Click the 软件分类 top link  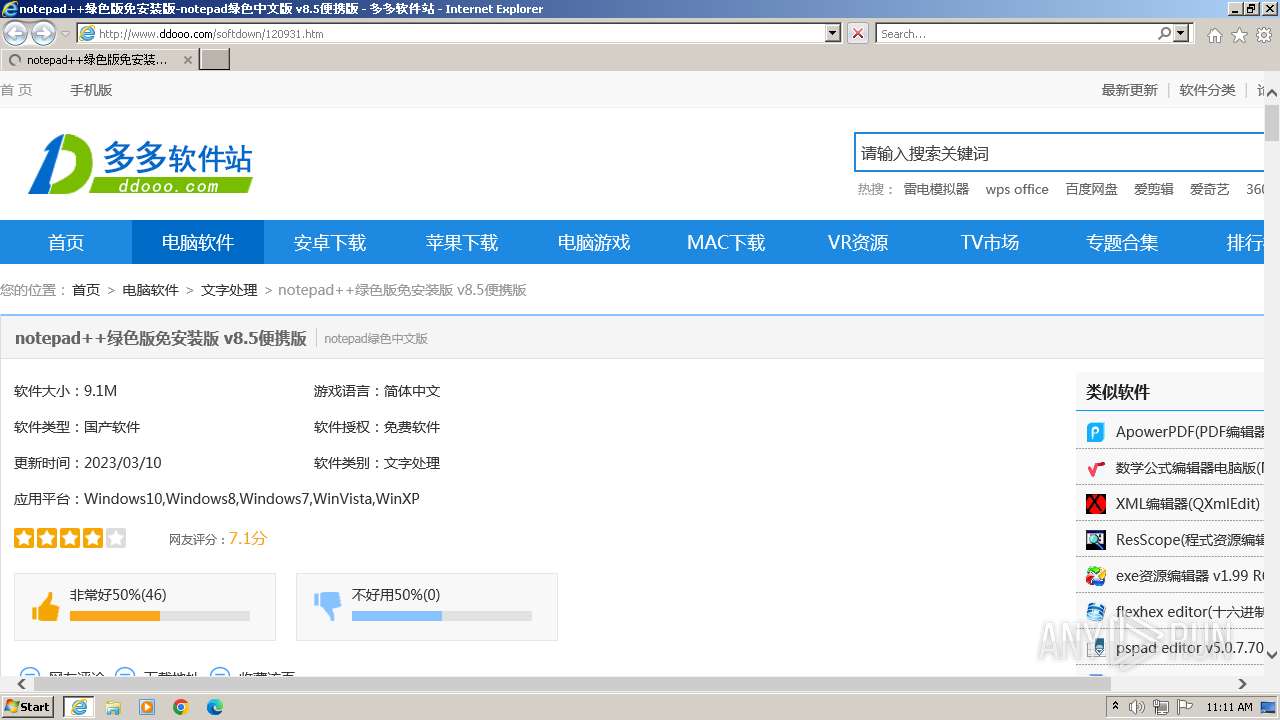(x=1207, y=90)
